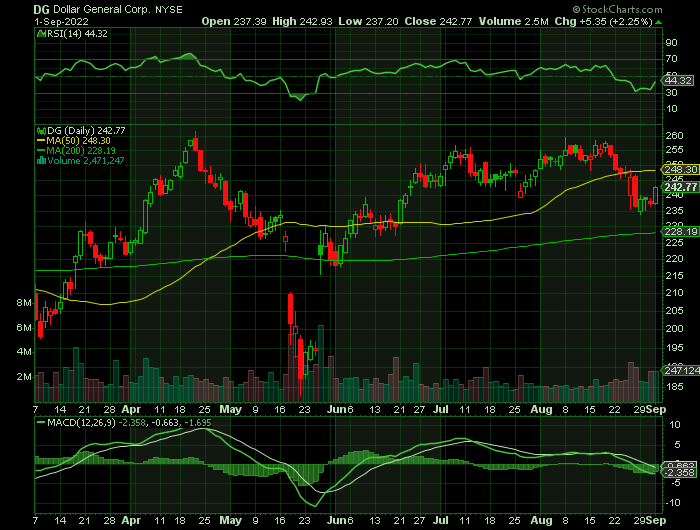This screenshot has width=700, height=530.
Task: Click the 1-Sep-2022 date label
Action: point(62,21)
